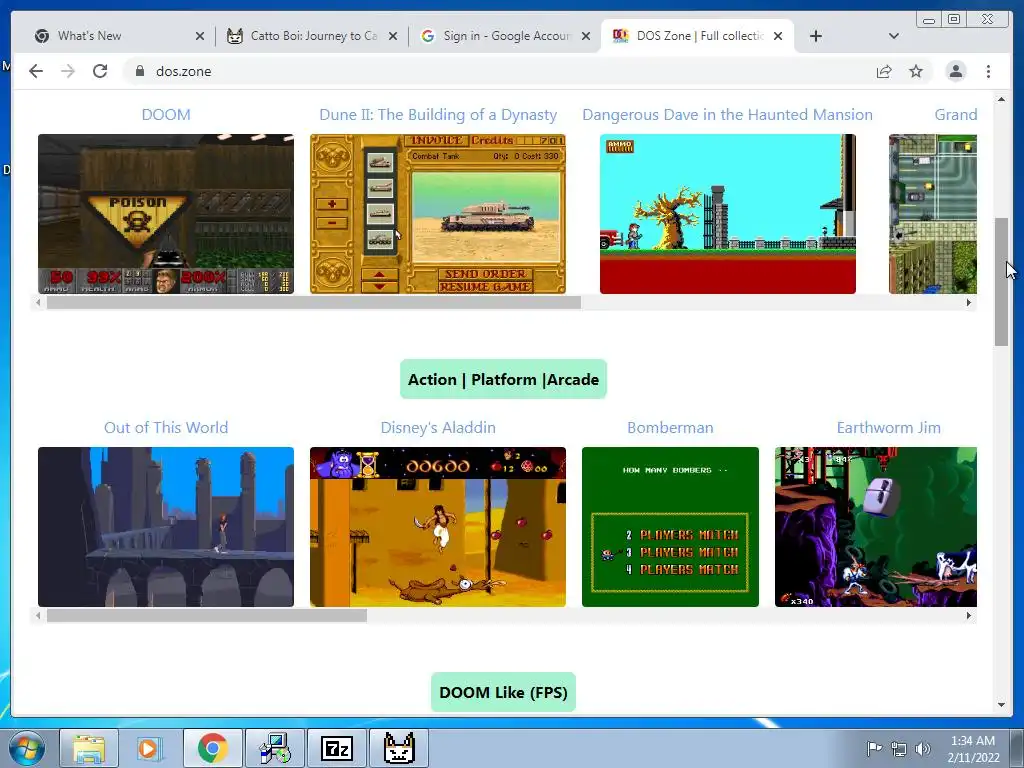The image size is (1024, 768).
Task: Open the computer with disc taskbar icon
Action: click(275, 748)
